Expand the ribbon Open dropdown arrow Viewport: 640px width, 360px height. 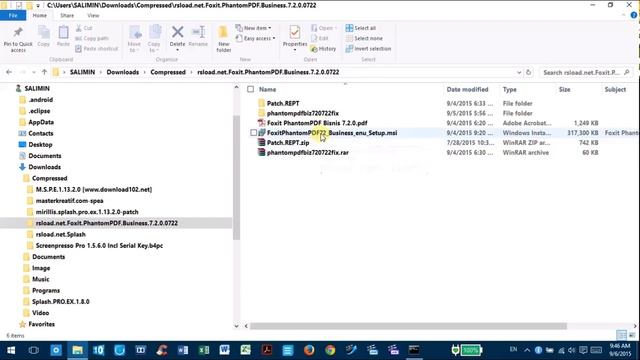click(x=336, y=28)
